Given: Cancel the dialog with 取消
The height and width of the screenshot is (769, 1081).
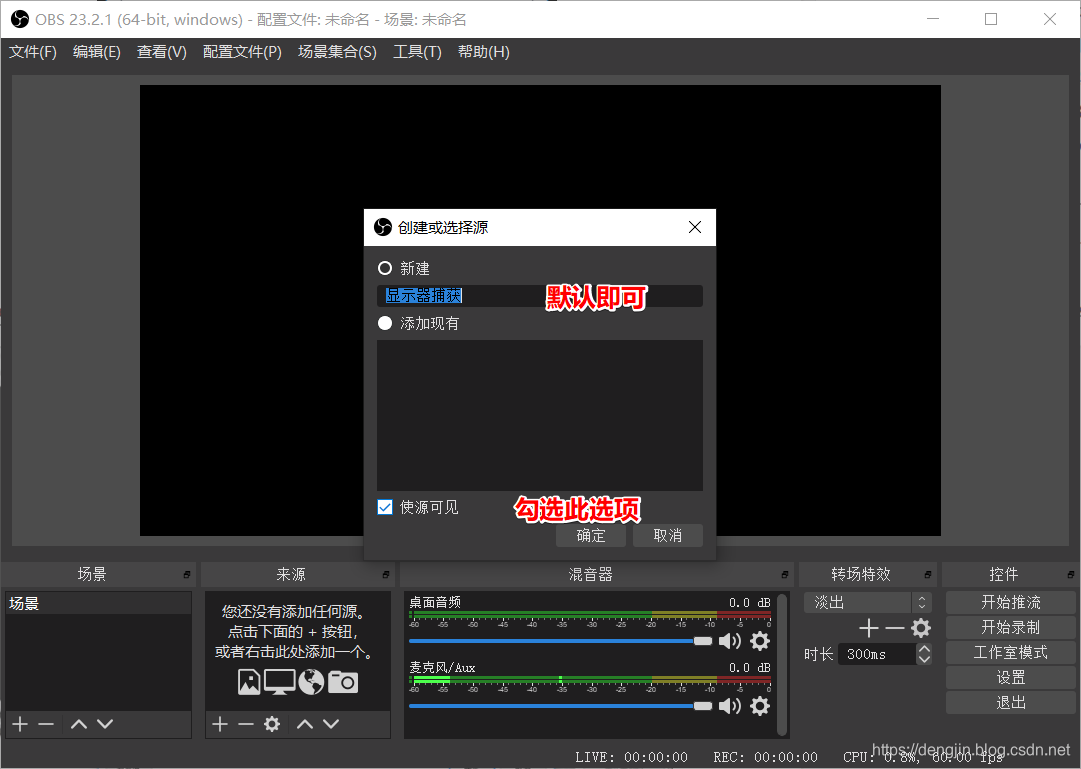Looking at the screenshot, I should coord(667,535).
